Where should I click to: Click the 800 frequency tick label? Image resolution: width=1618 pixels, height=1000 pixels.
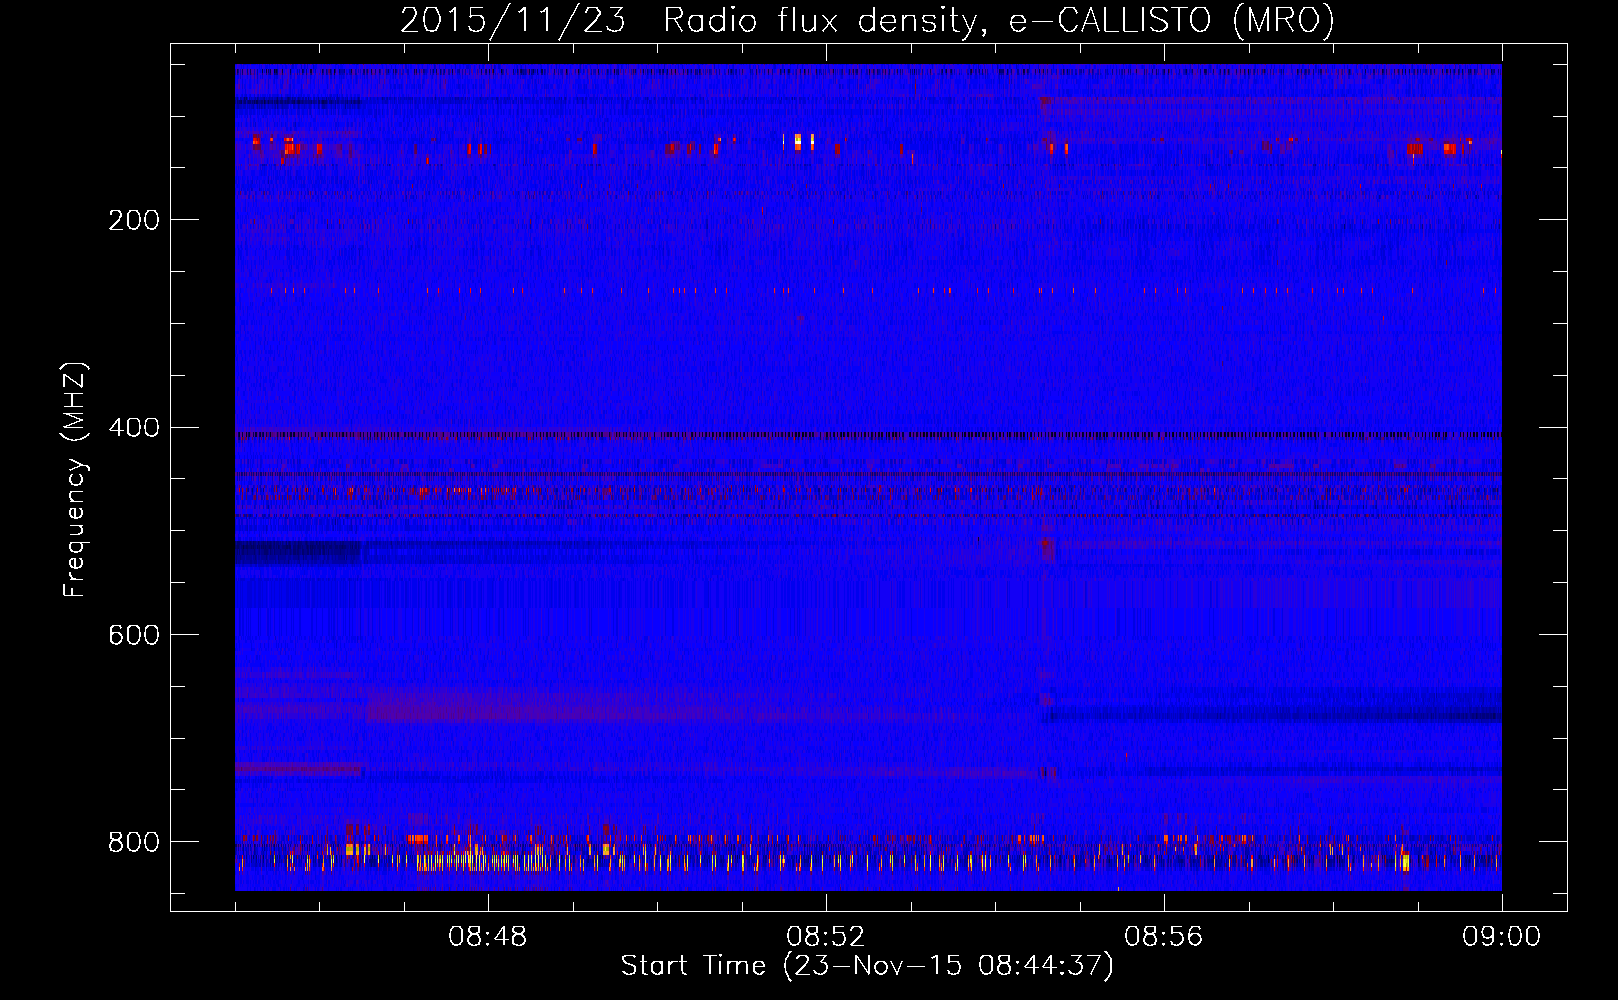(x=133, y=842)
